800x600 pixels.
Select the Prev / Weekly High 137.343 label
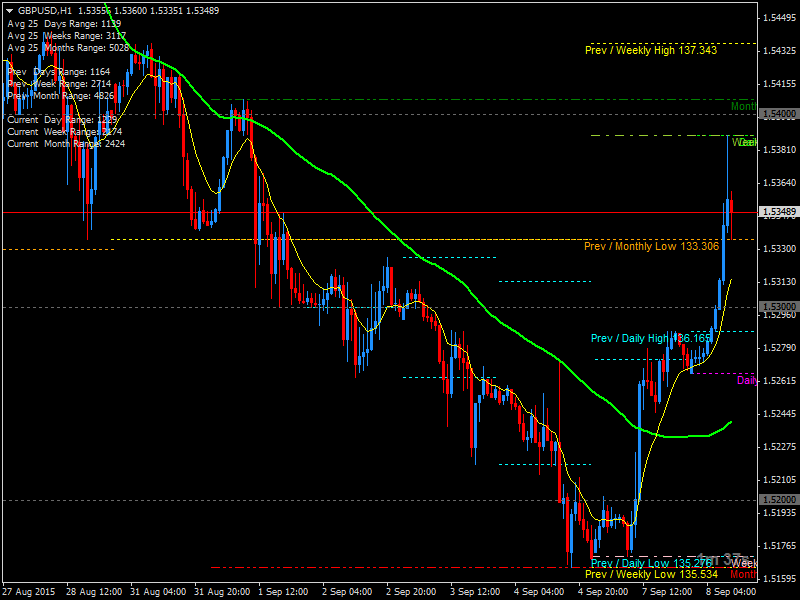point(651,50)
